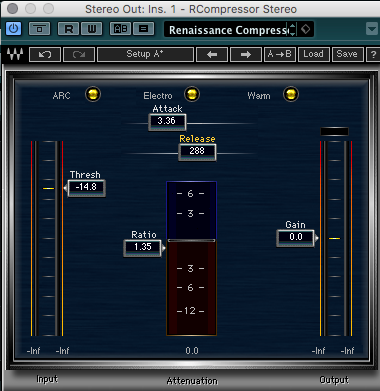Click the Ratio value 1.35 control

click(143, 248)
